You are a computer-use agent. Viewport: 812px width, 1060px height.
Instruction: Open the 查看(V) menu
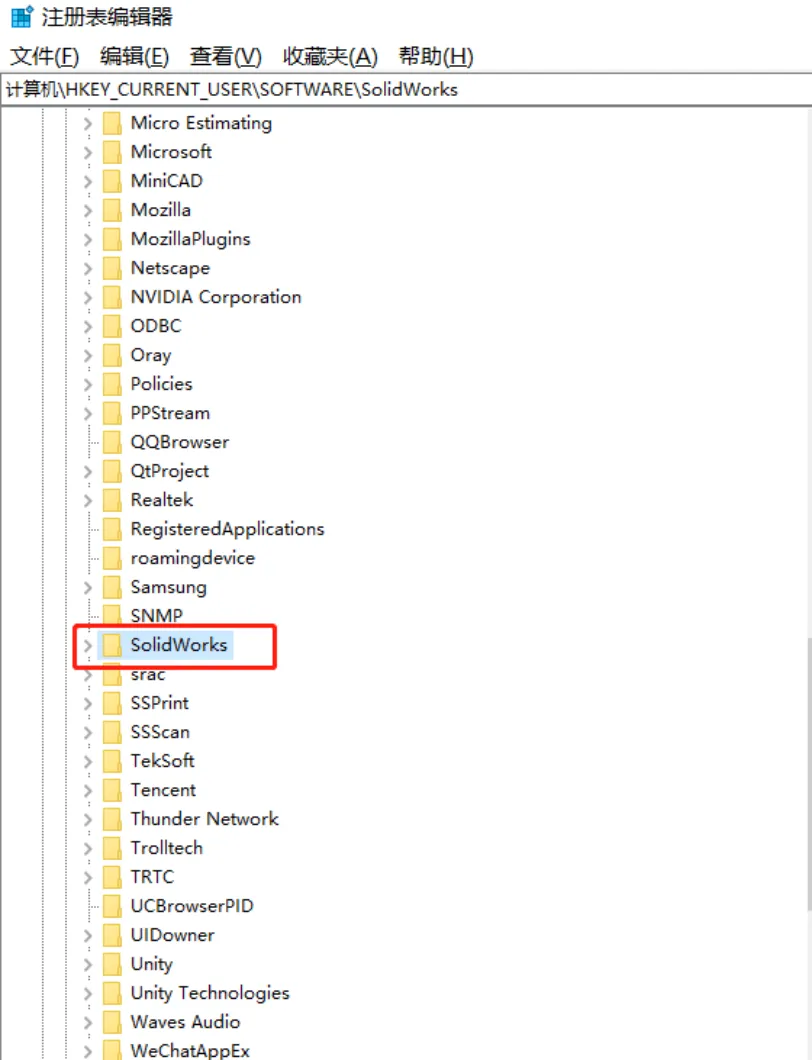click(x=226, y=56)
